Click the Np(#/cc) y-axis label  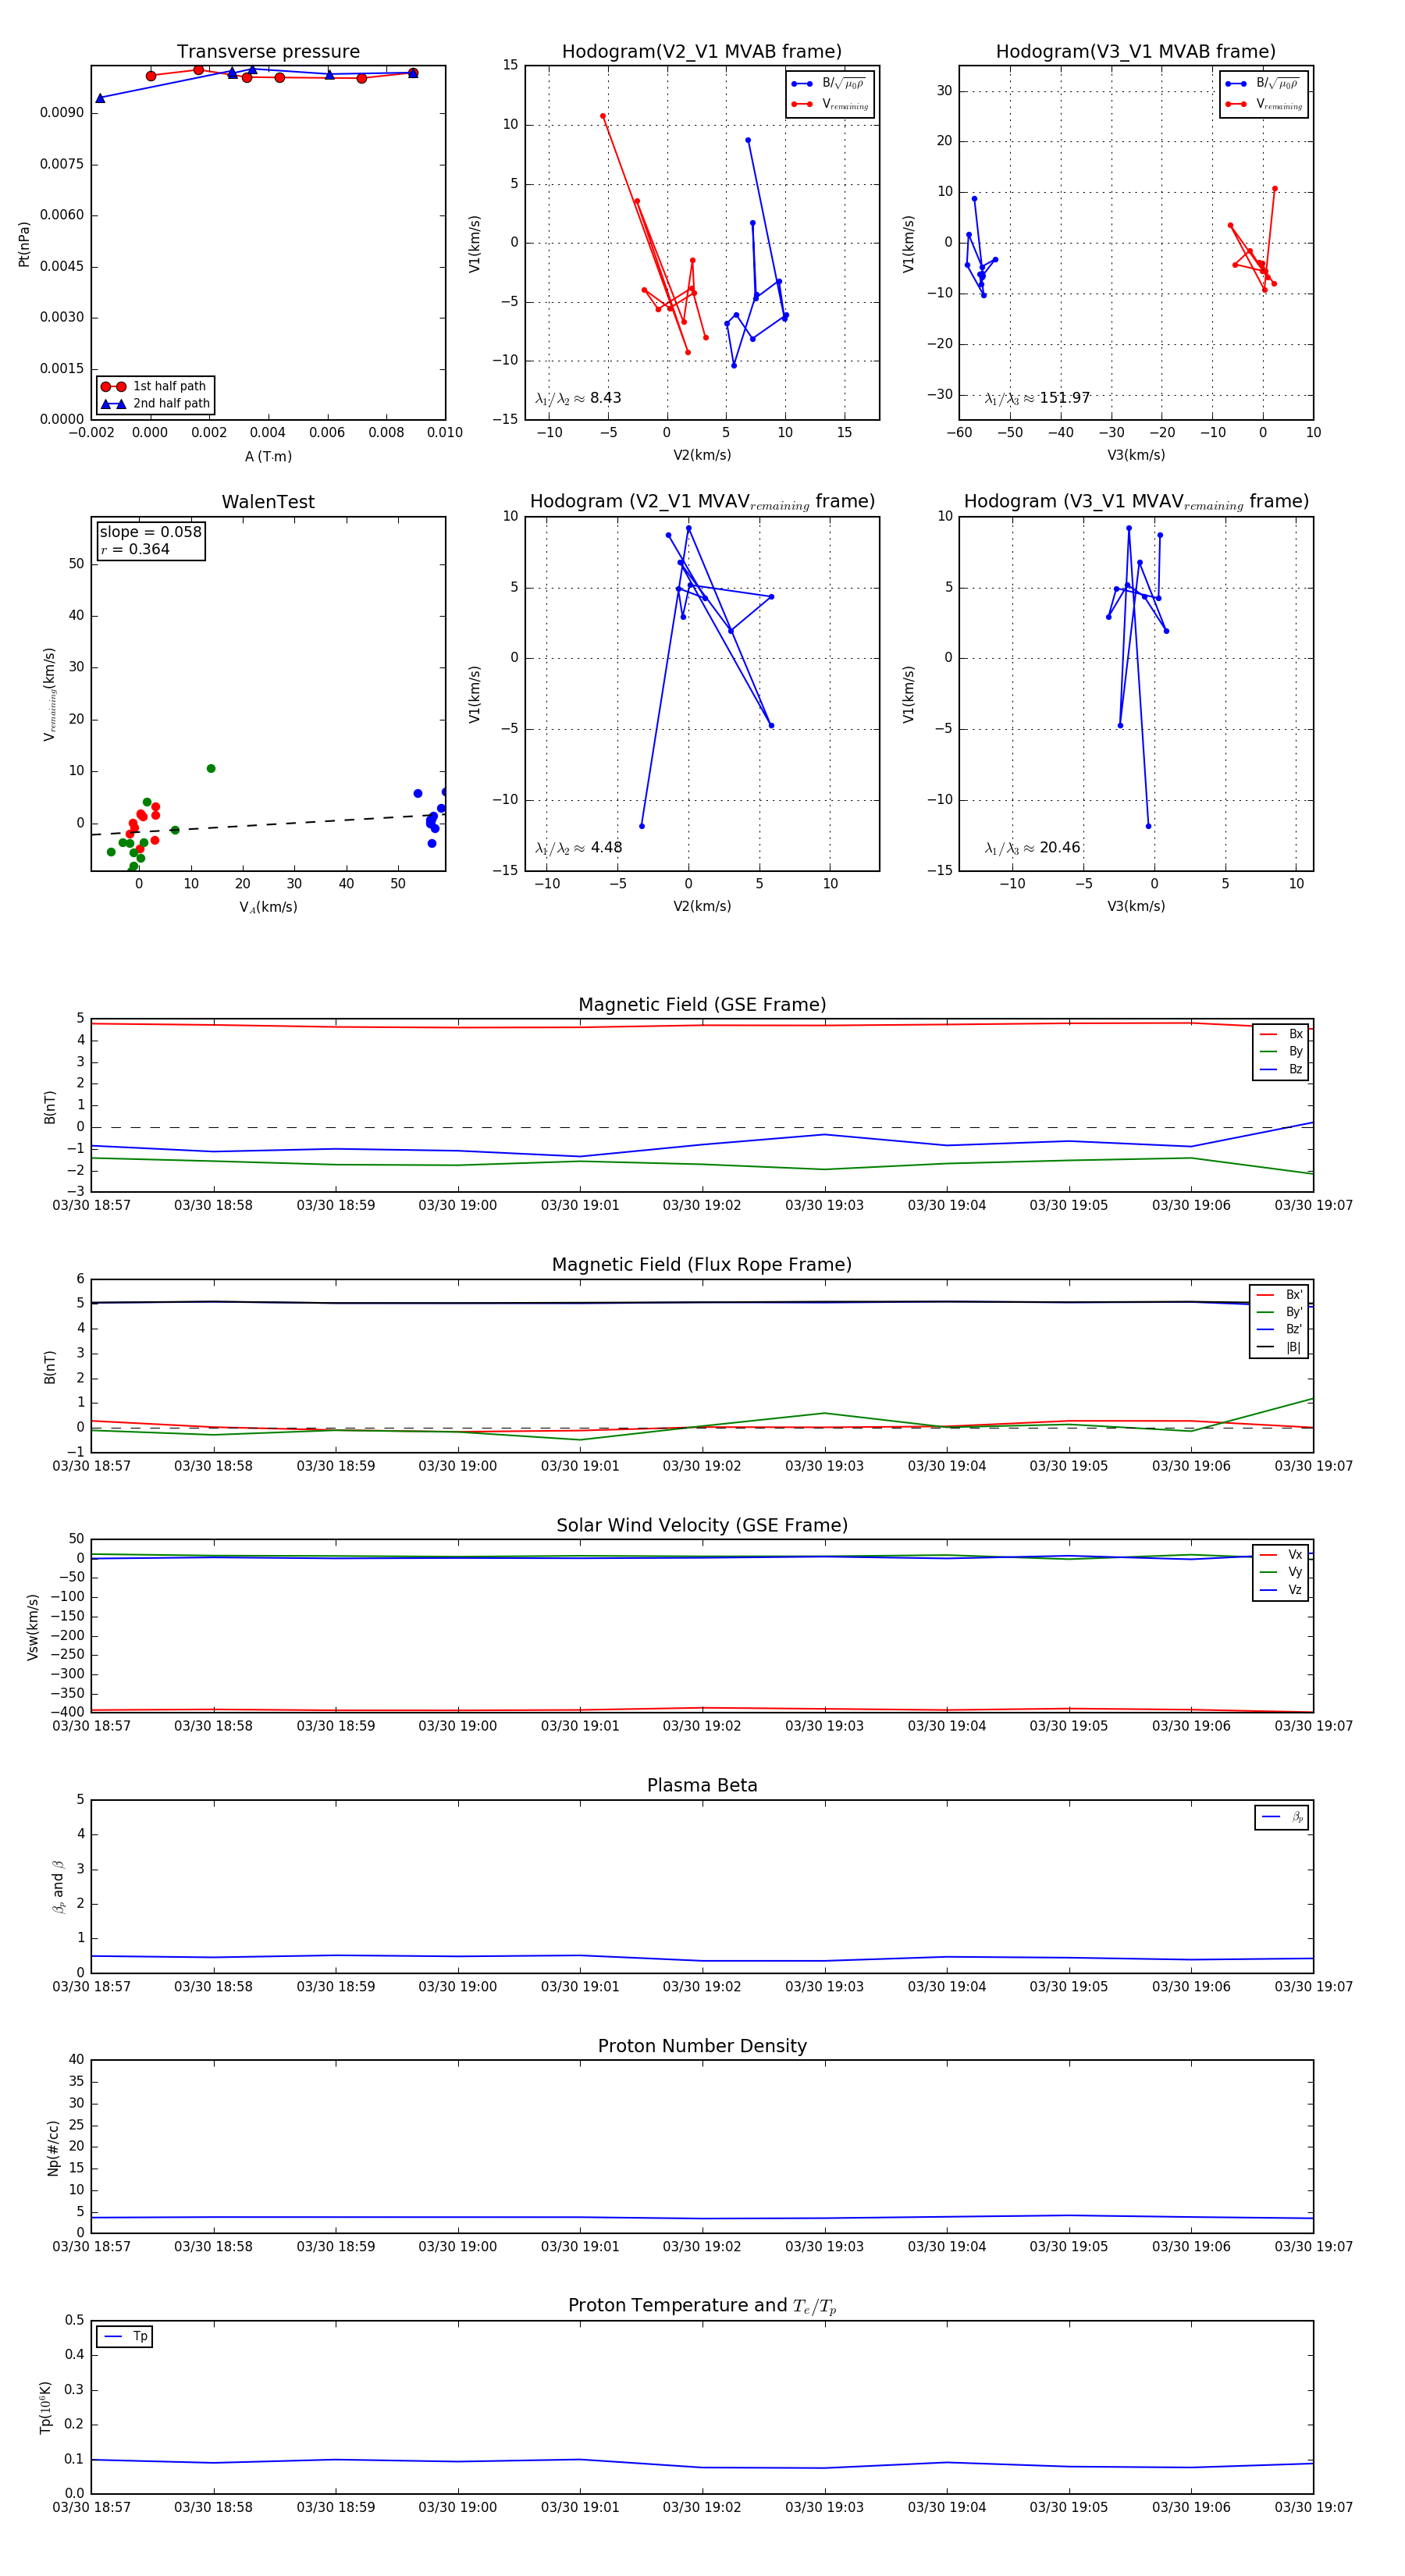(x=53, y=2148)
